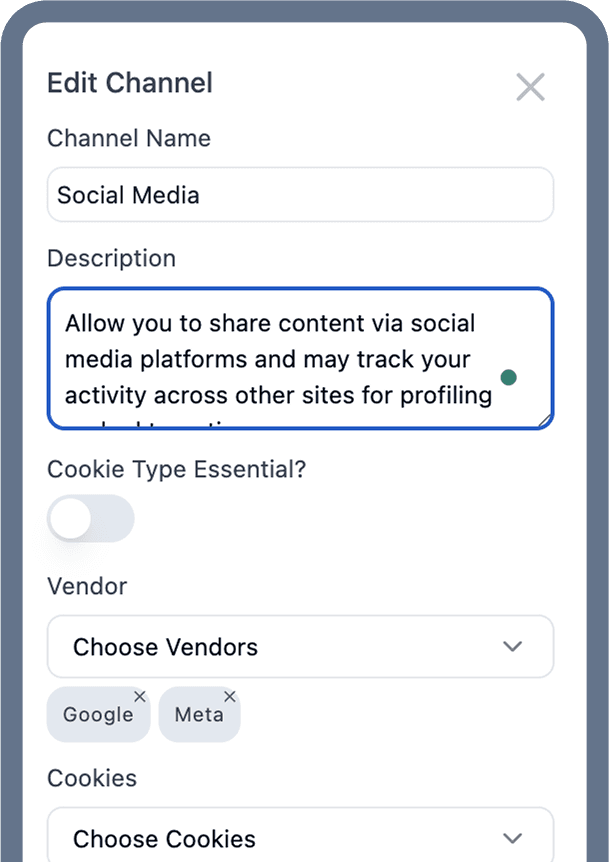Viewport: 609px width, 862px height.
Task: Remove the Meta vendor chip
Action: point(230,697)
